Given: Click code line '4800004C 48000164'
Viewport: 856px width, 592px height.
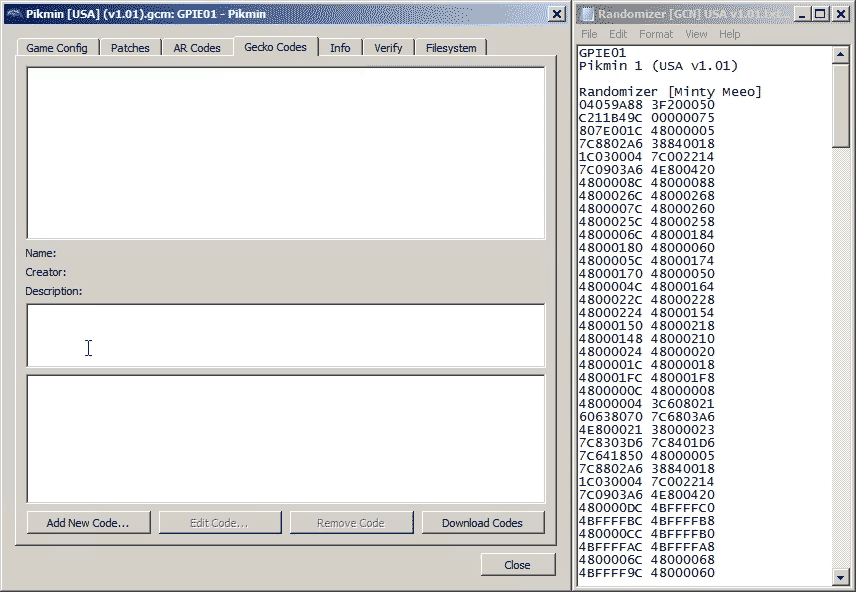Looking at the screenshot, I should [646, 287].
